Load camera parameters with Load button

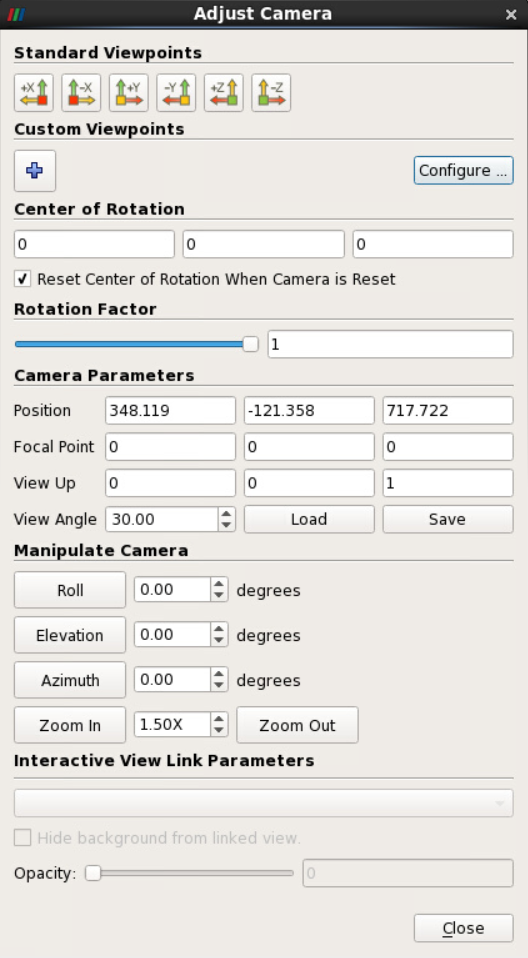[x=309, y=519]
